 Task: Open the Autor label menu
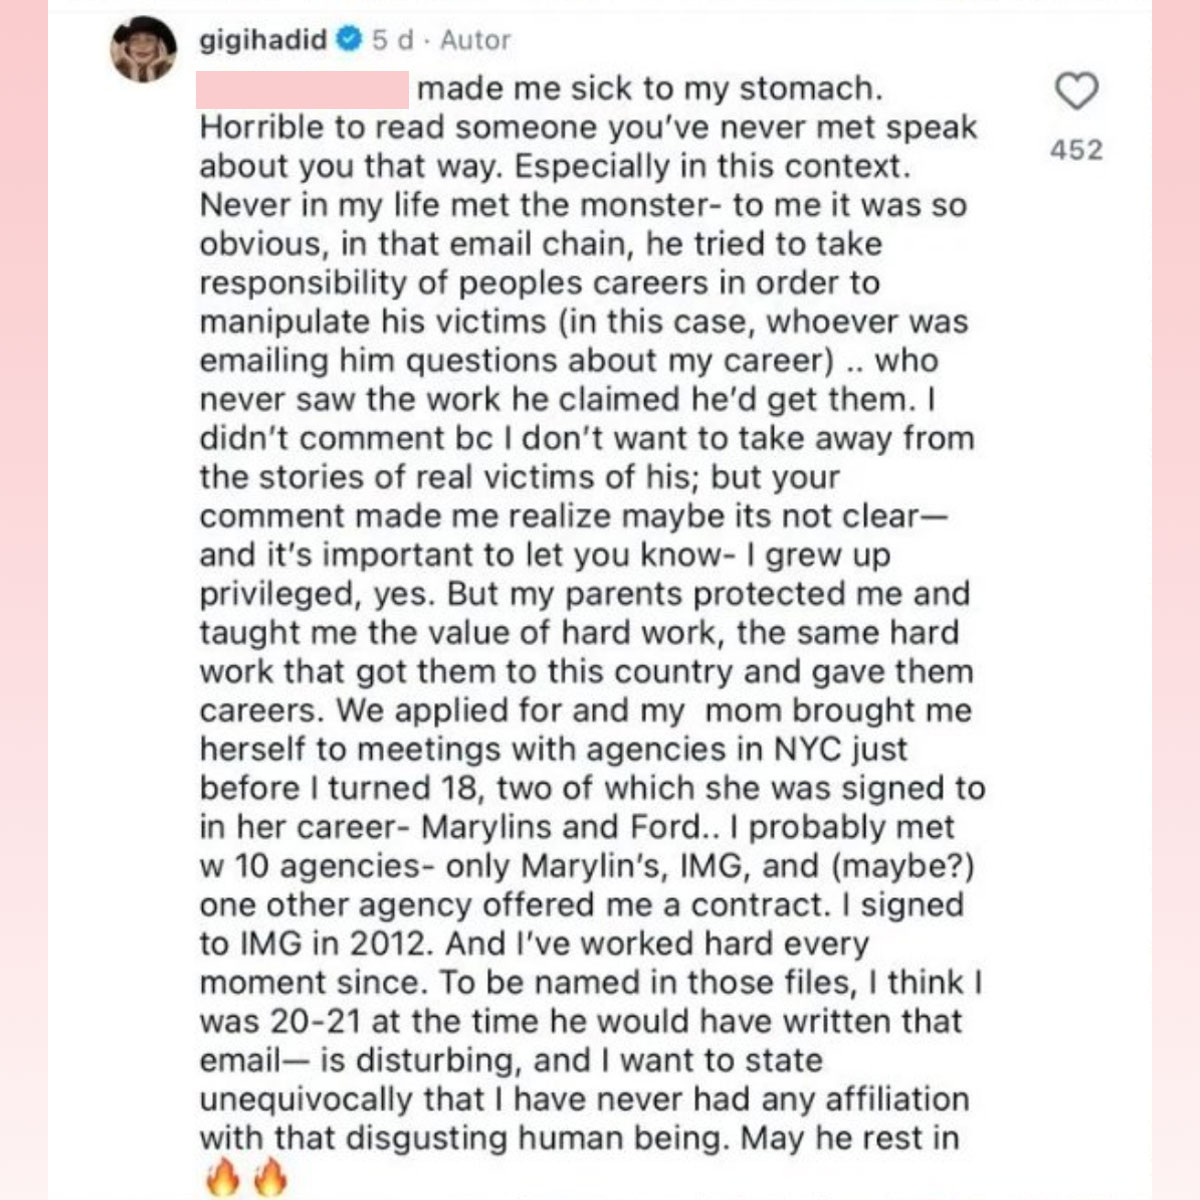tap(475, 41)
